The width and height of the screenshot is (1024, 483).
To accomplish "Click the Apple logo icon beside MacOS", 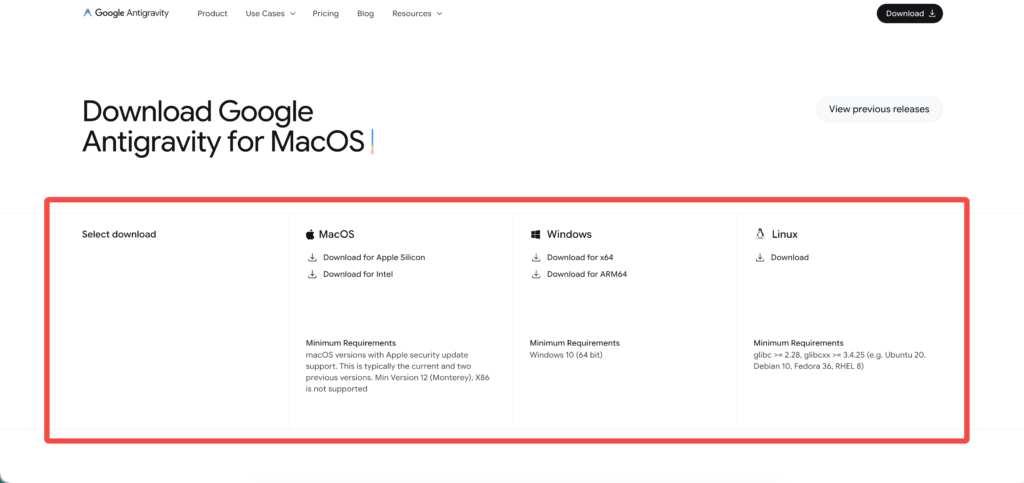I will [x=310, y=234].
